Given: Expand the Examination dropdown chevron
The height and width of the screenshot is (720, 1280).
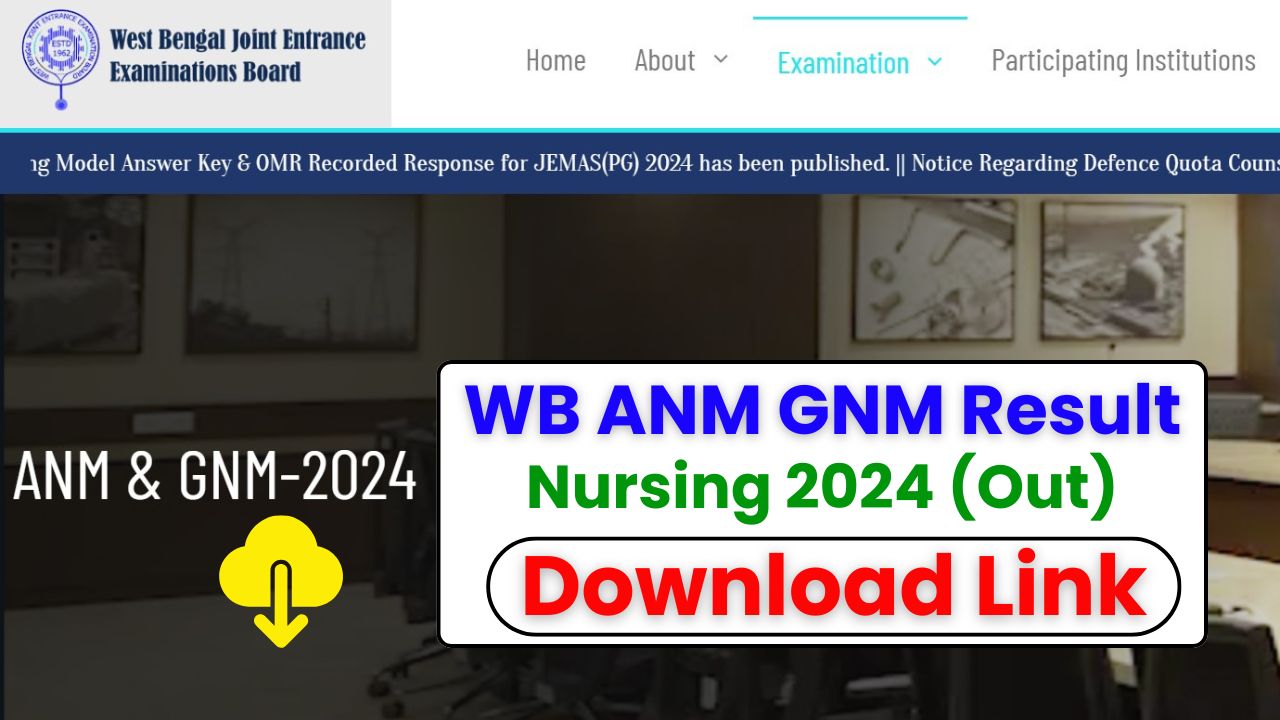Looking at the screenshot, I should [935, 62].
